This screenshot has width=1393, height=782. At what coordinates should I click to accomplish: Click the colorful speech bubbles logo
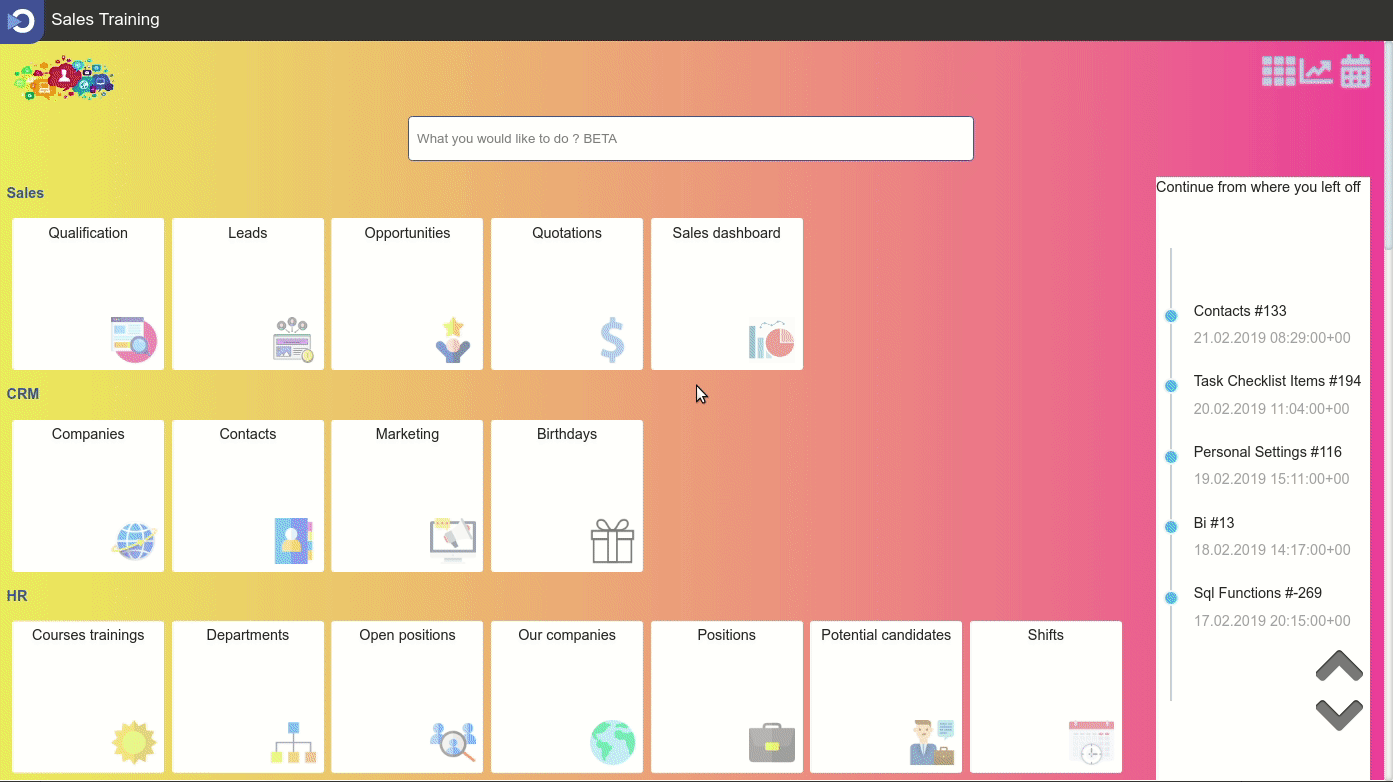click(64, 78)
